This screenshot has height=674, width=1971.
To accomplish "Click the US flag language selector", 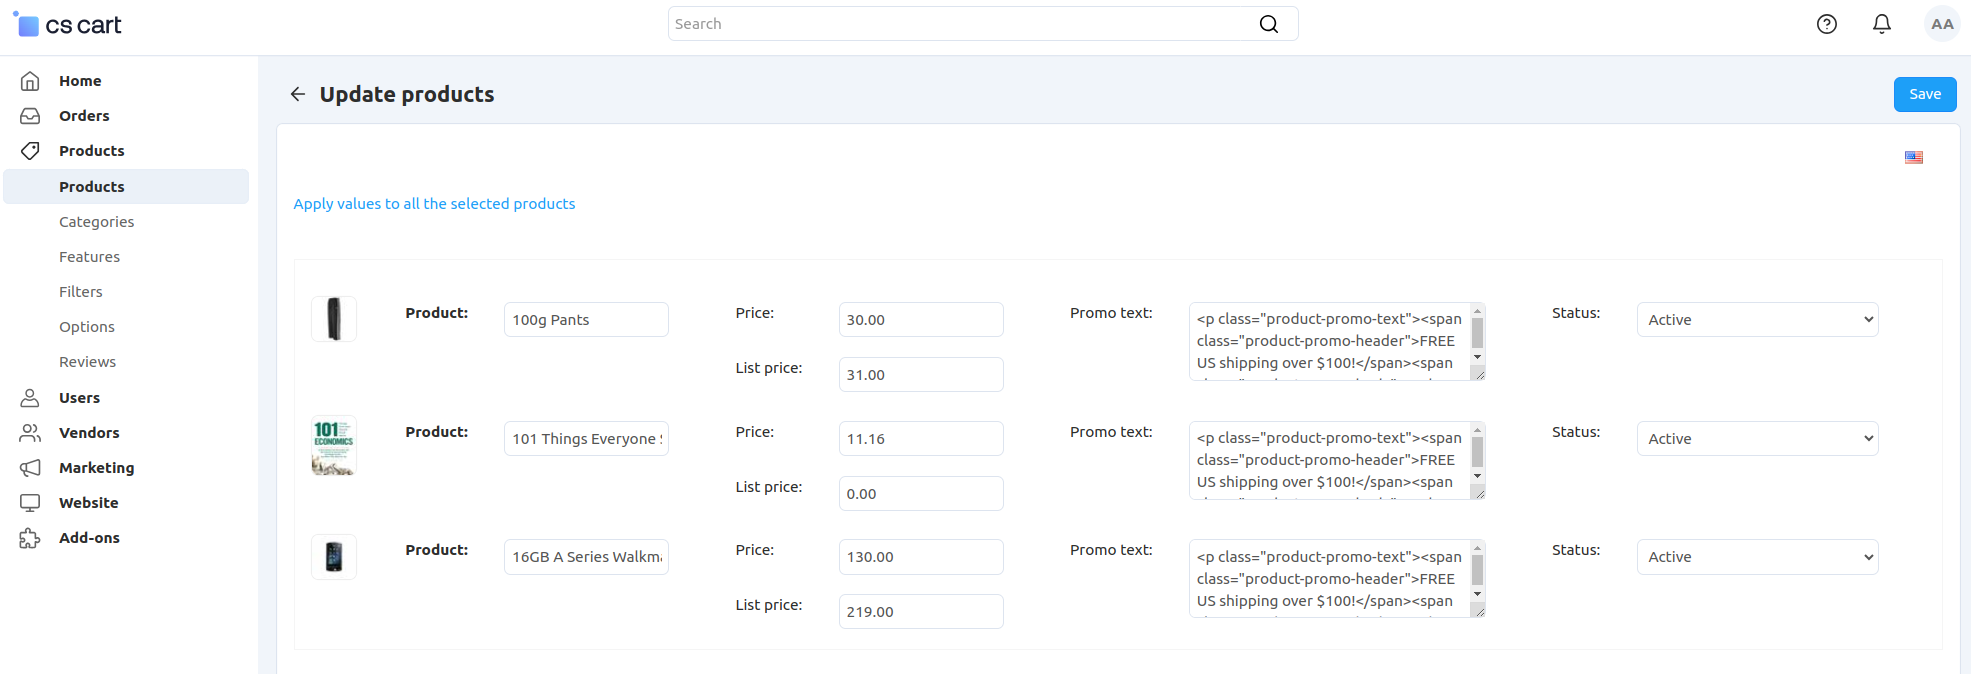I will click(x=1914, y=157).
